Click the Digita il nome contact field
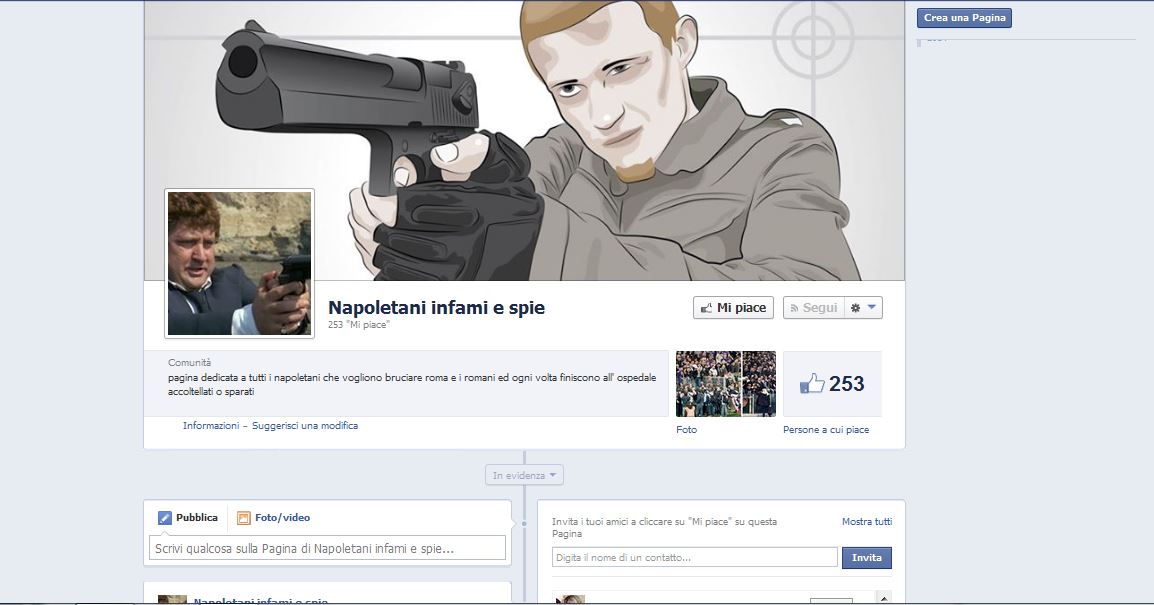Viewport: 1154px width, 605px height. click(694, 557)
